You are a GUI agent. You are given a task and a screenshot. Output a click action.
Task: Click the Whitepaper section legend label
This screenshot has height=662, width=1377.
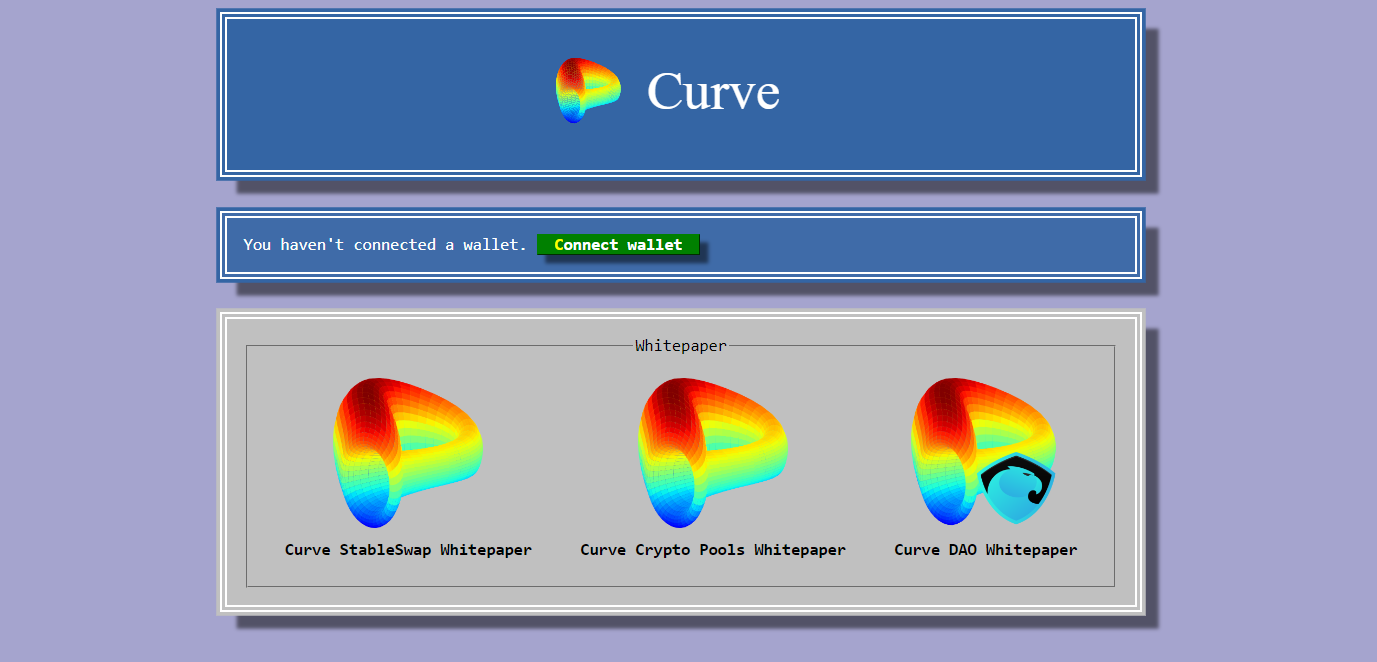681,346
